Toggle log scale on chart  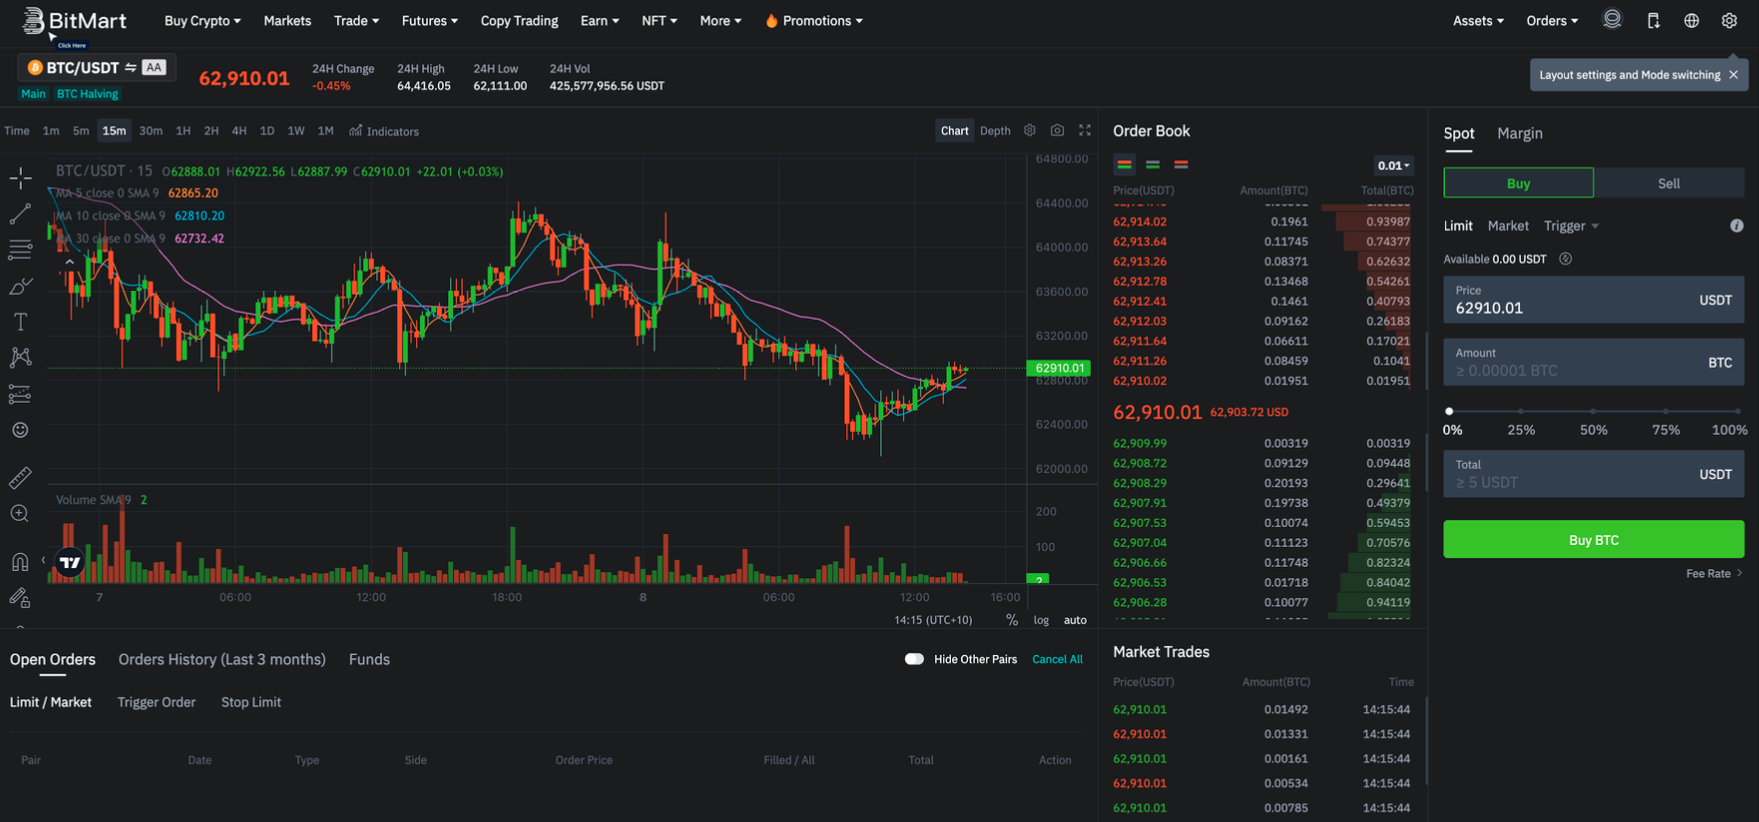point(1041,620)
